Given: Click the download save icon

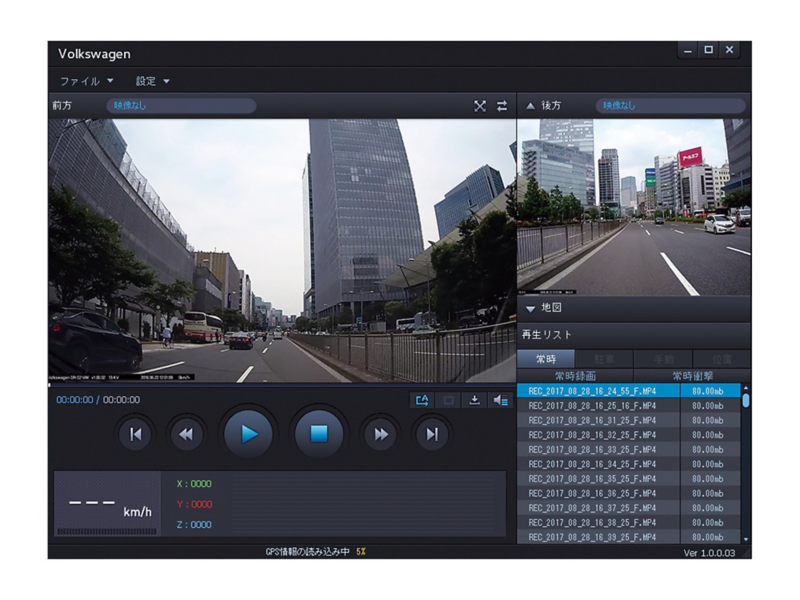Looking at the screenshot, I should pyautogui.click(x=474, y=400).
